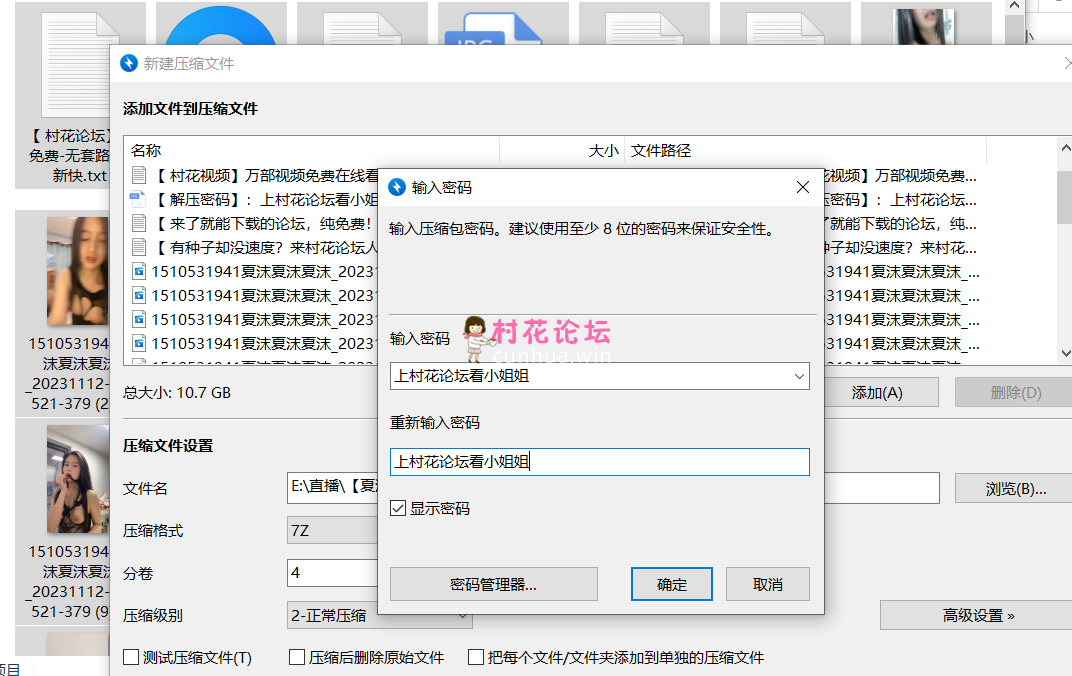
Task: Click the Bandizip icon in 新建压缩文件 title bar
Action: click(129, 63)
